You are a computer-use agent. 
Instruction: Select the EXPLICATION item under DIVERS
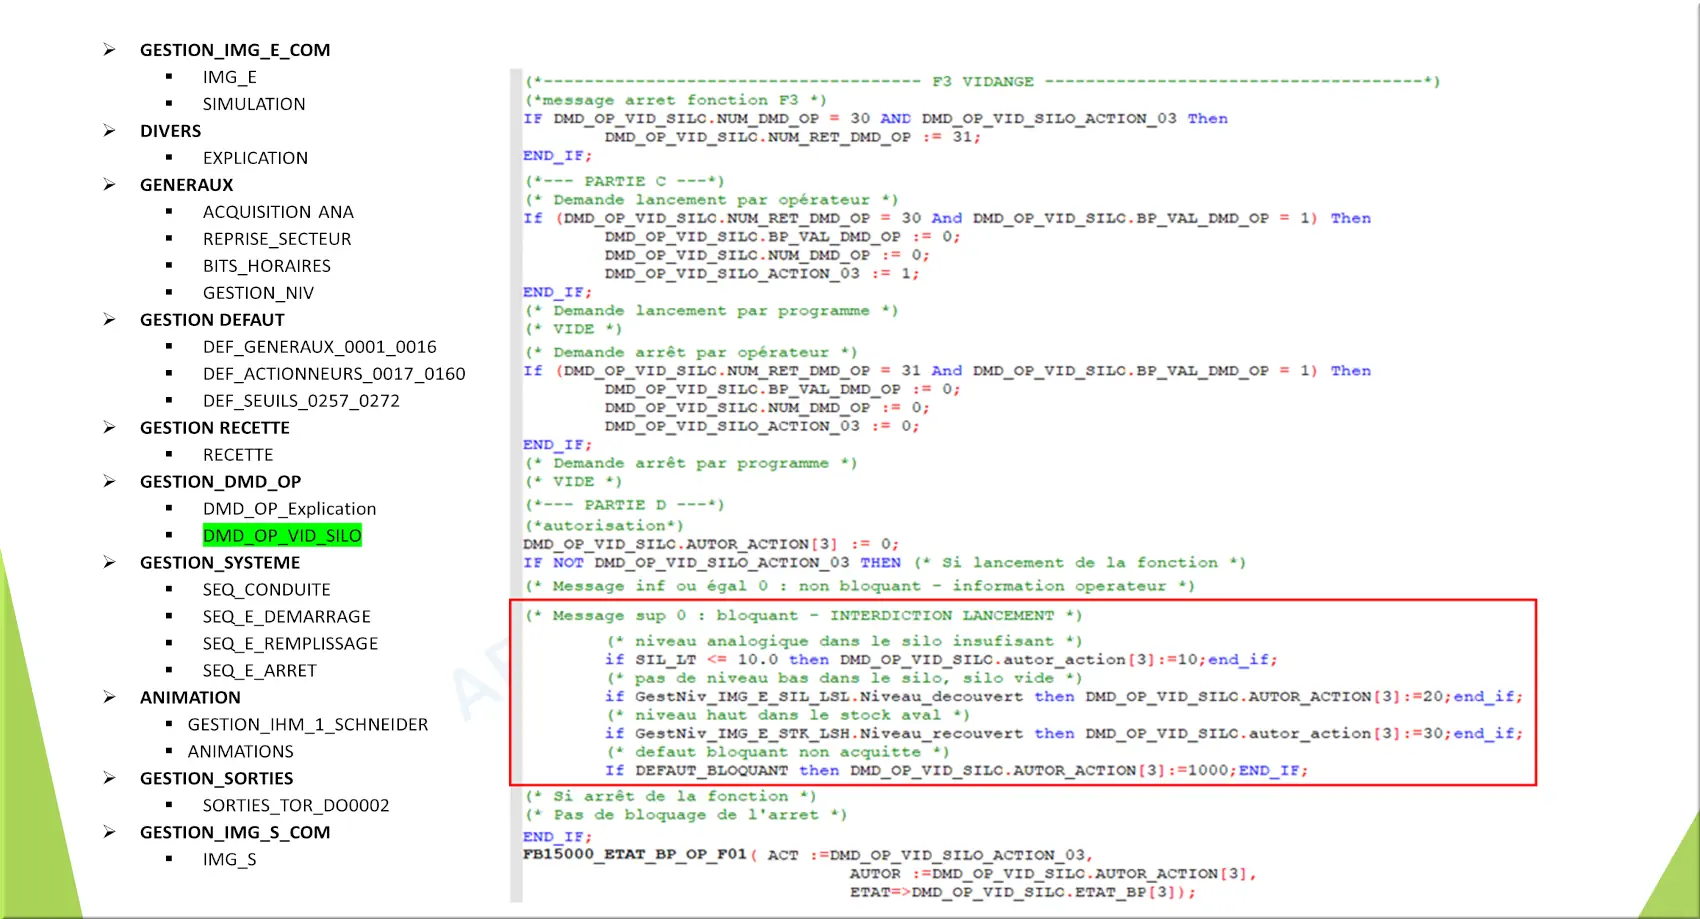tap(255, 158)
